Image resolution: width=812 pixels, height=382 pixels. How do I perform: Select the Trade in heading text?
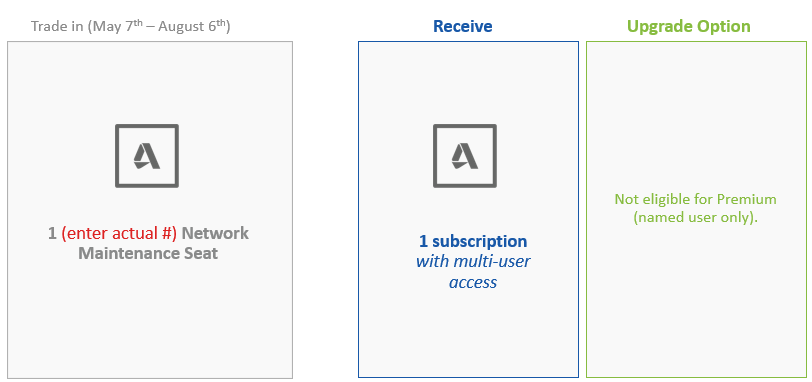130,26
